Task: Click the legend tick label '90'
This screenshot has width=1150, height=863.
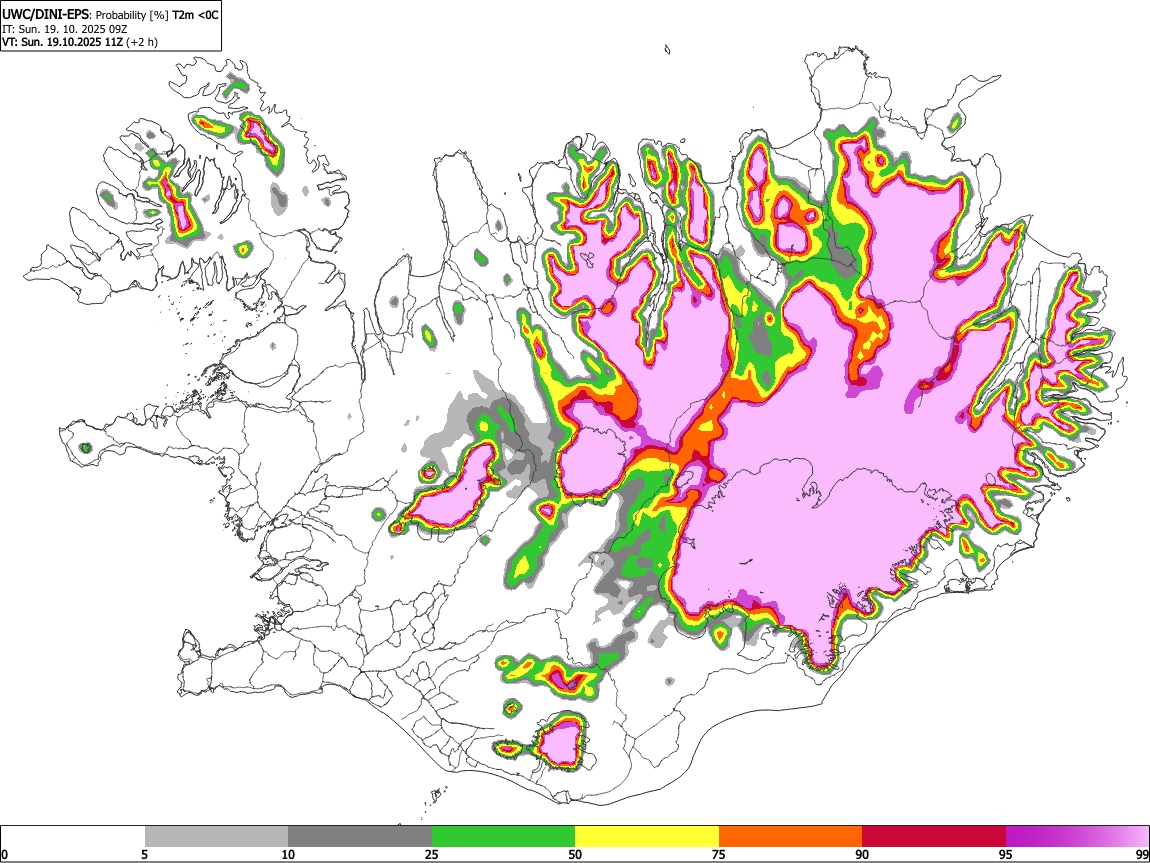Action: pyautogui.click(x=862, y=855)
